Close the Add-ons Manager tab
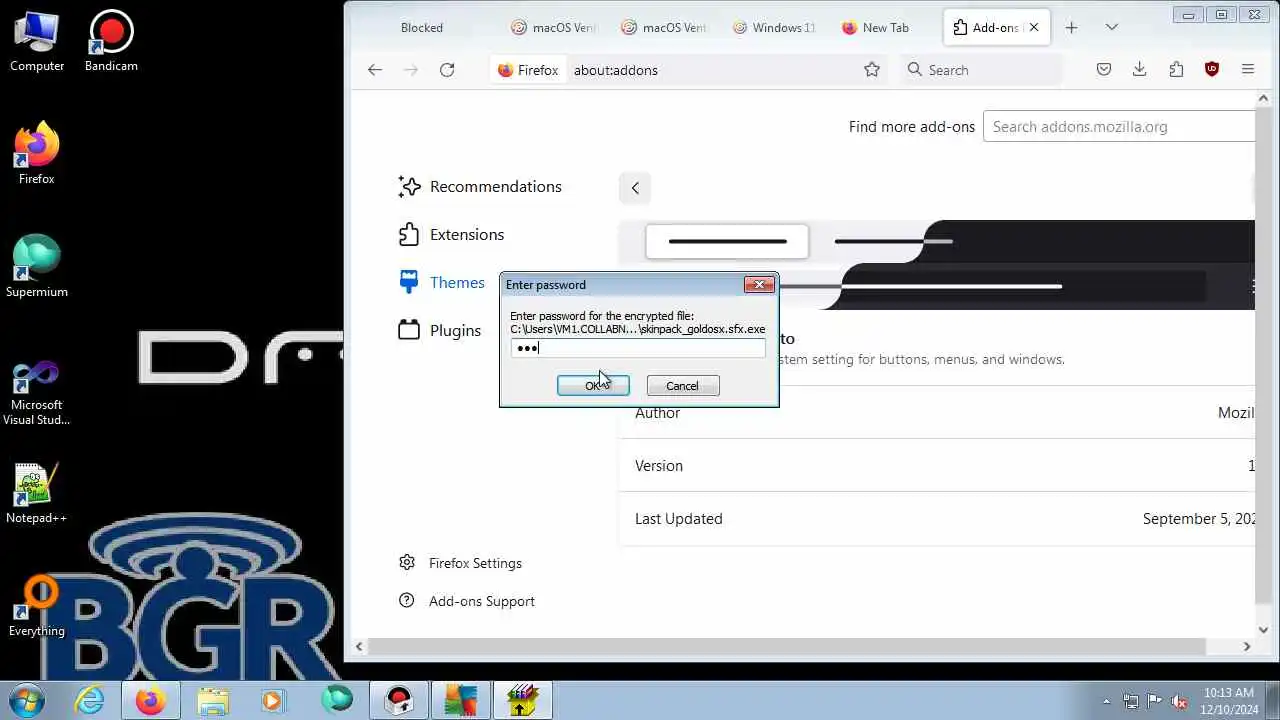Image resolution: width=1280 pixels, height=720 pixels. [x=1034, y=28]
